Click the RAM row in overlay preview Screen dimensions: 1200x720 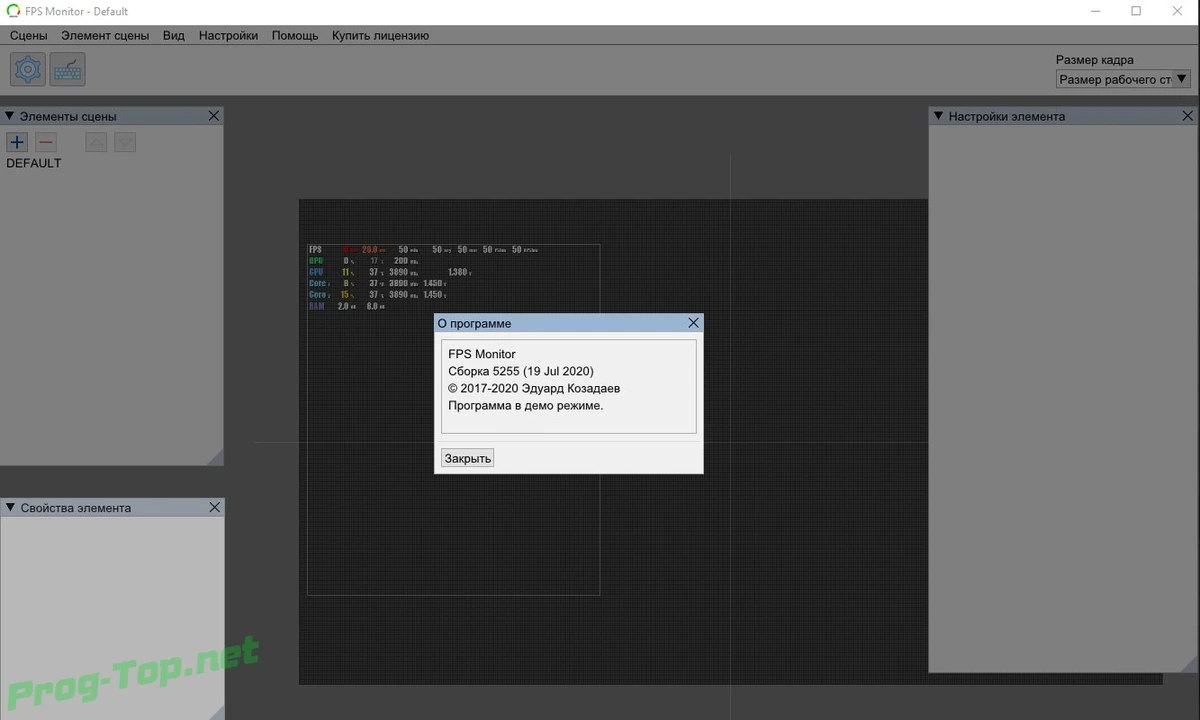[347, 306]
